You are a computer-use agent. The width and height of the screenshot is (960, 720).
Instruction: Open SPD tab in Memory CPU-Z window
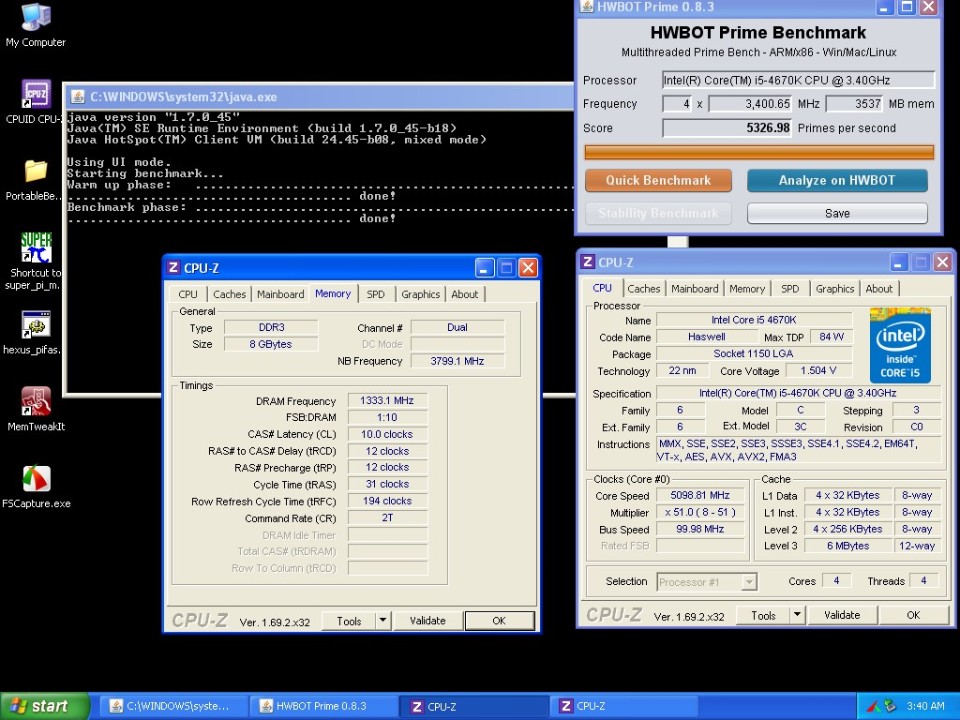pos(376,294)
